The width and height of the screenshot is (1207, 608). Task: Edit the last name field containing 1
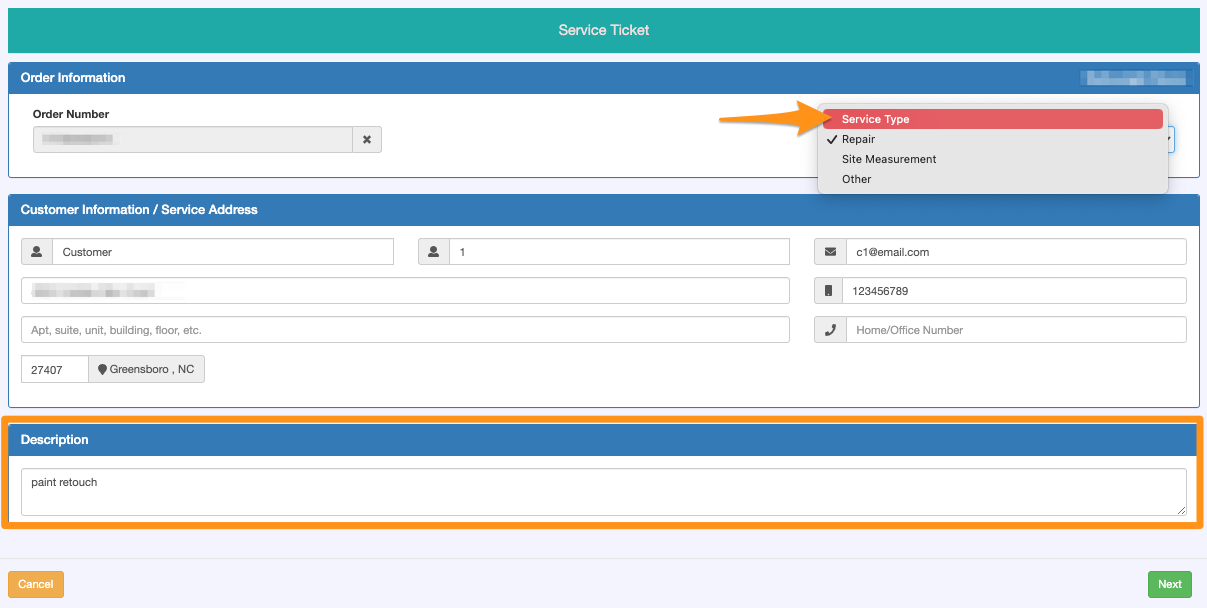pos(620,252)
